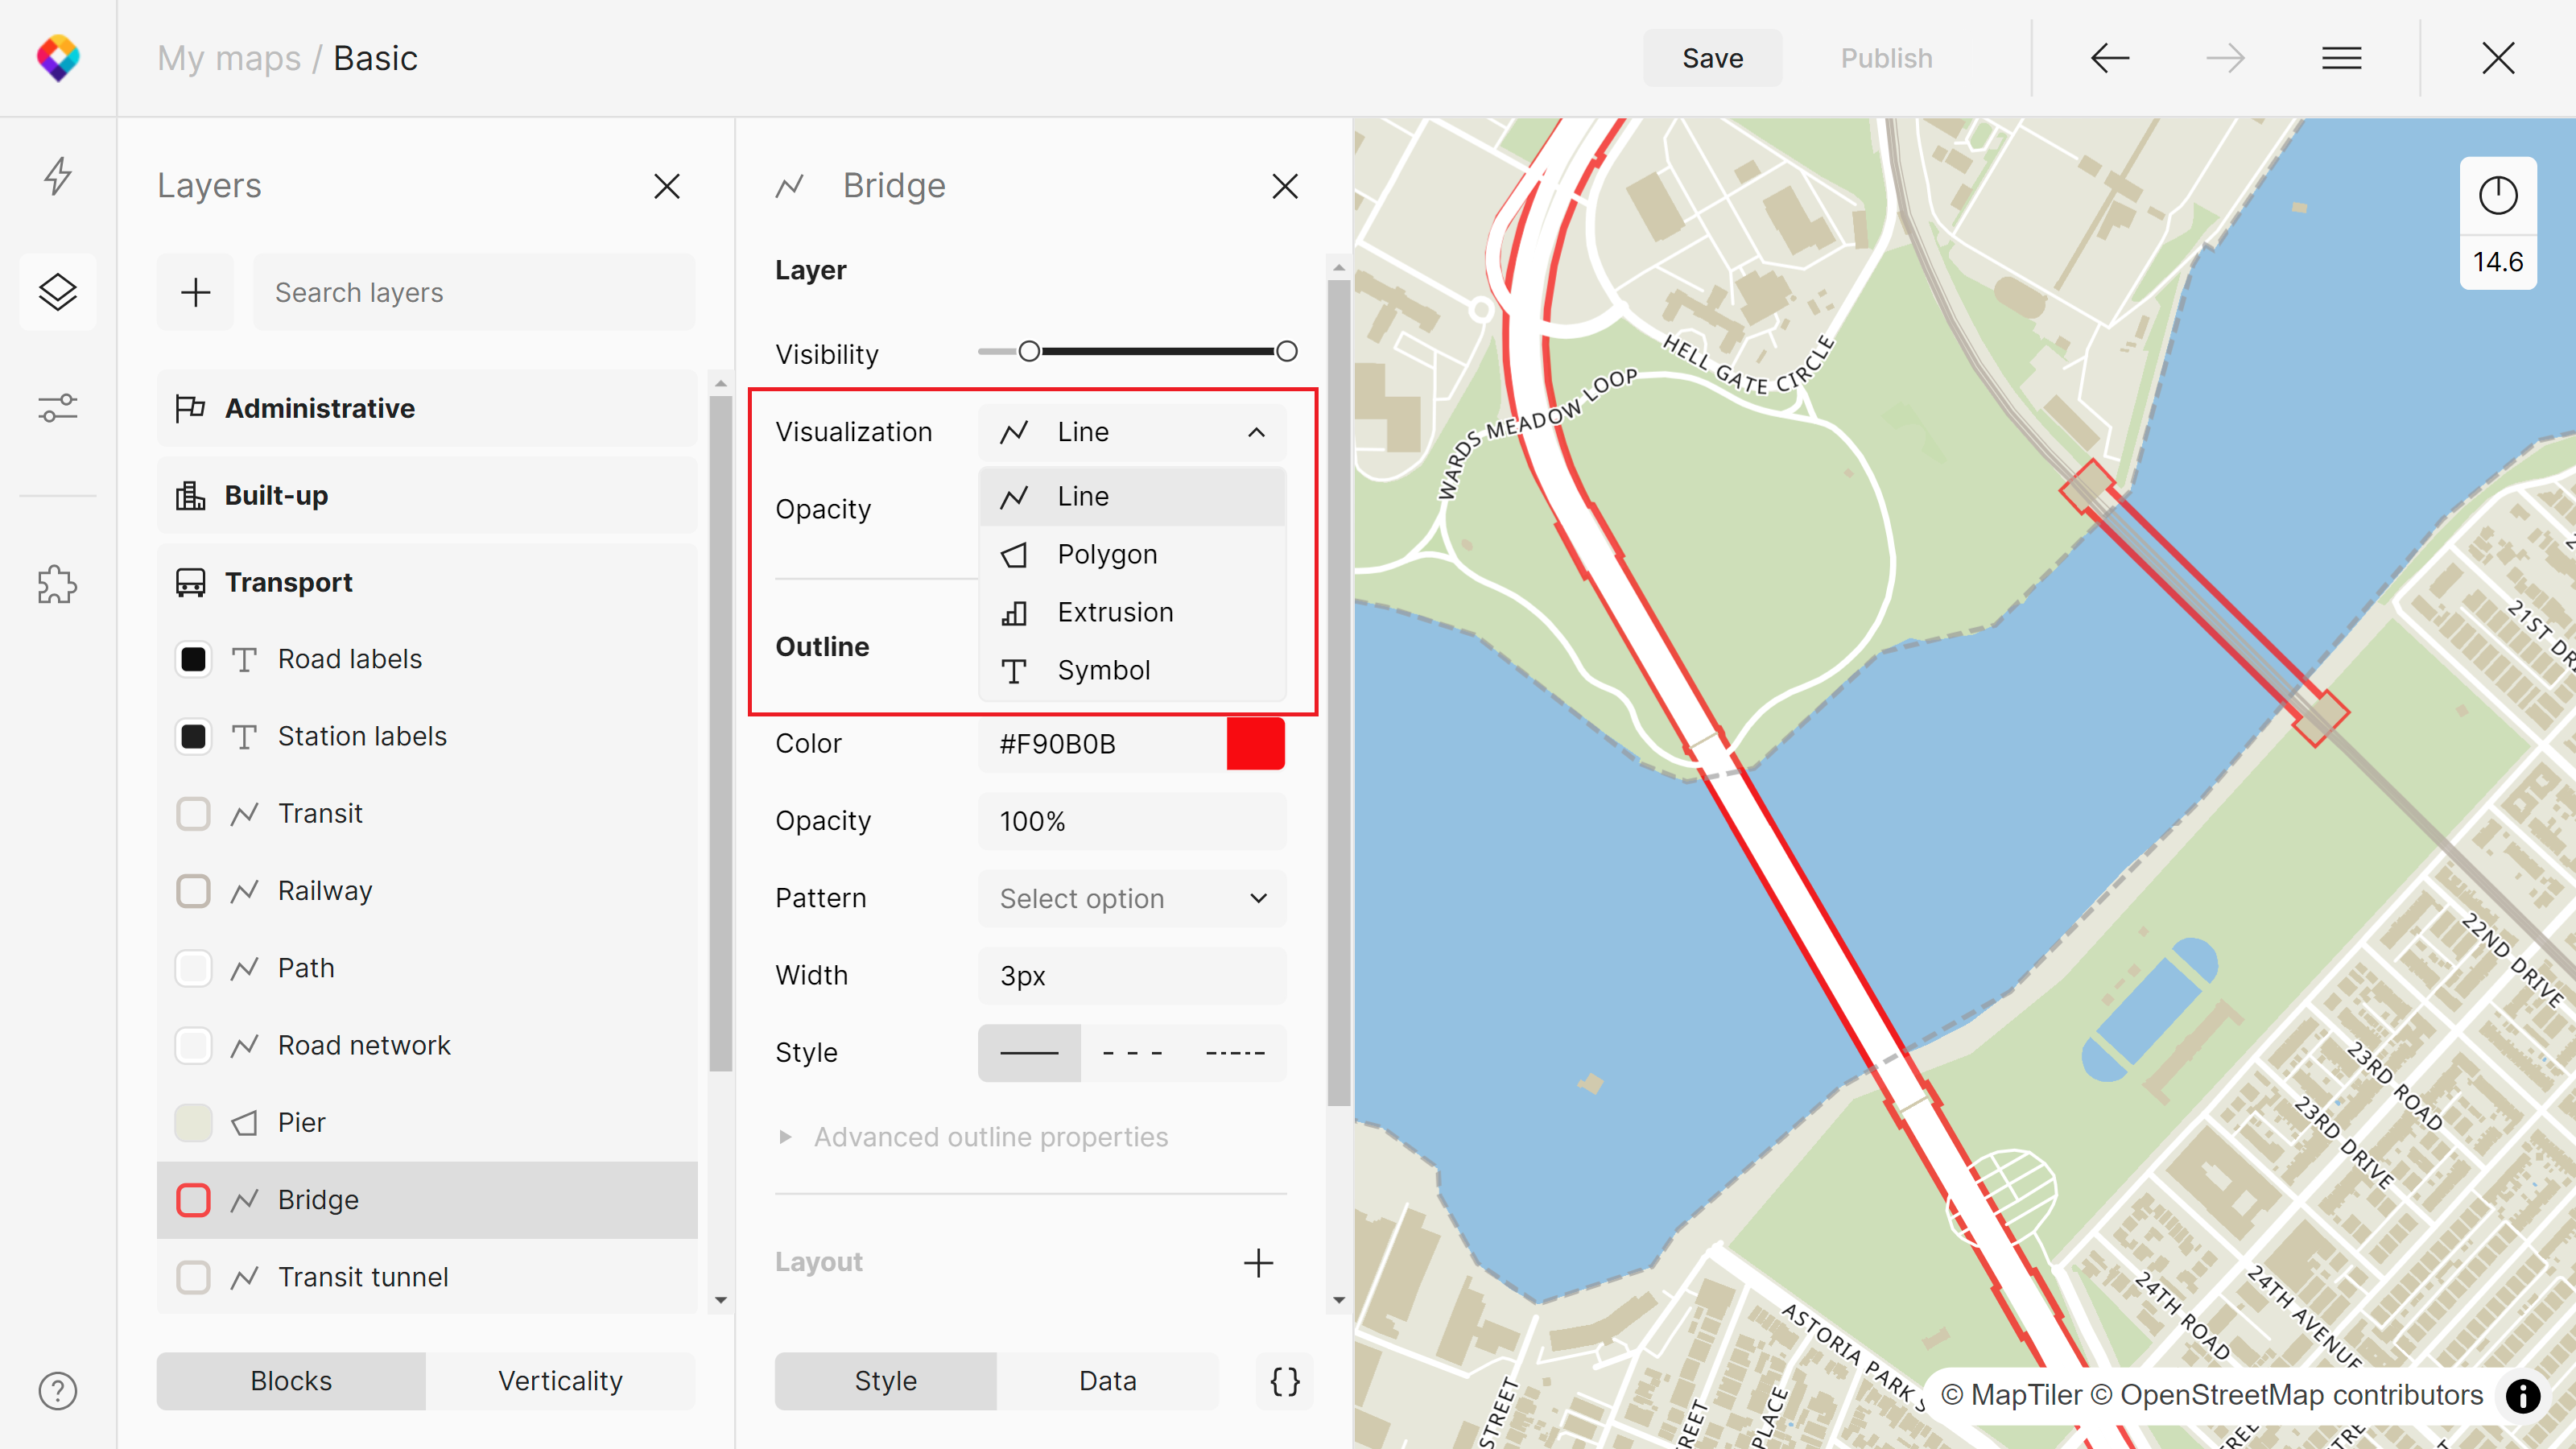Image resolution: width=2576 pixels, height=1449 pixels.
Task: Open the Pattern Select option dropdown
Action: [x=1131, y=898]
